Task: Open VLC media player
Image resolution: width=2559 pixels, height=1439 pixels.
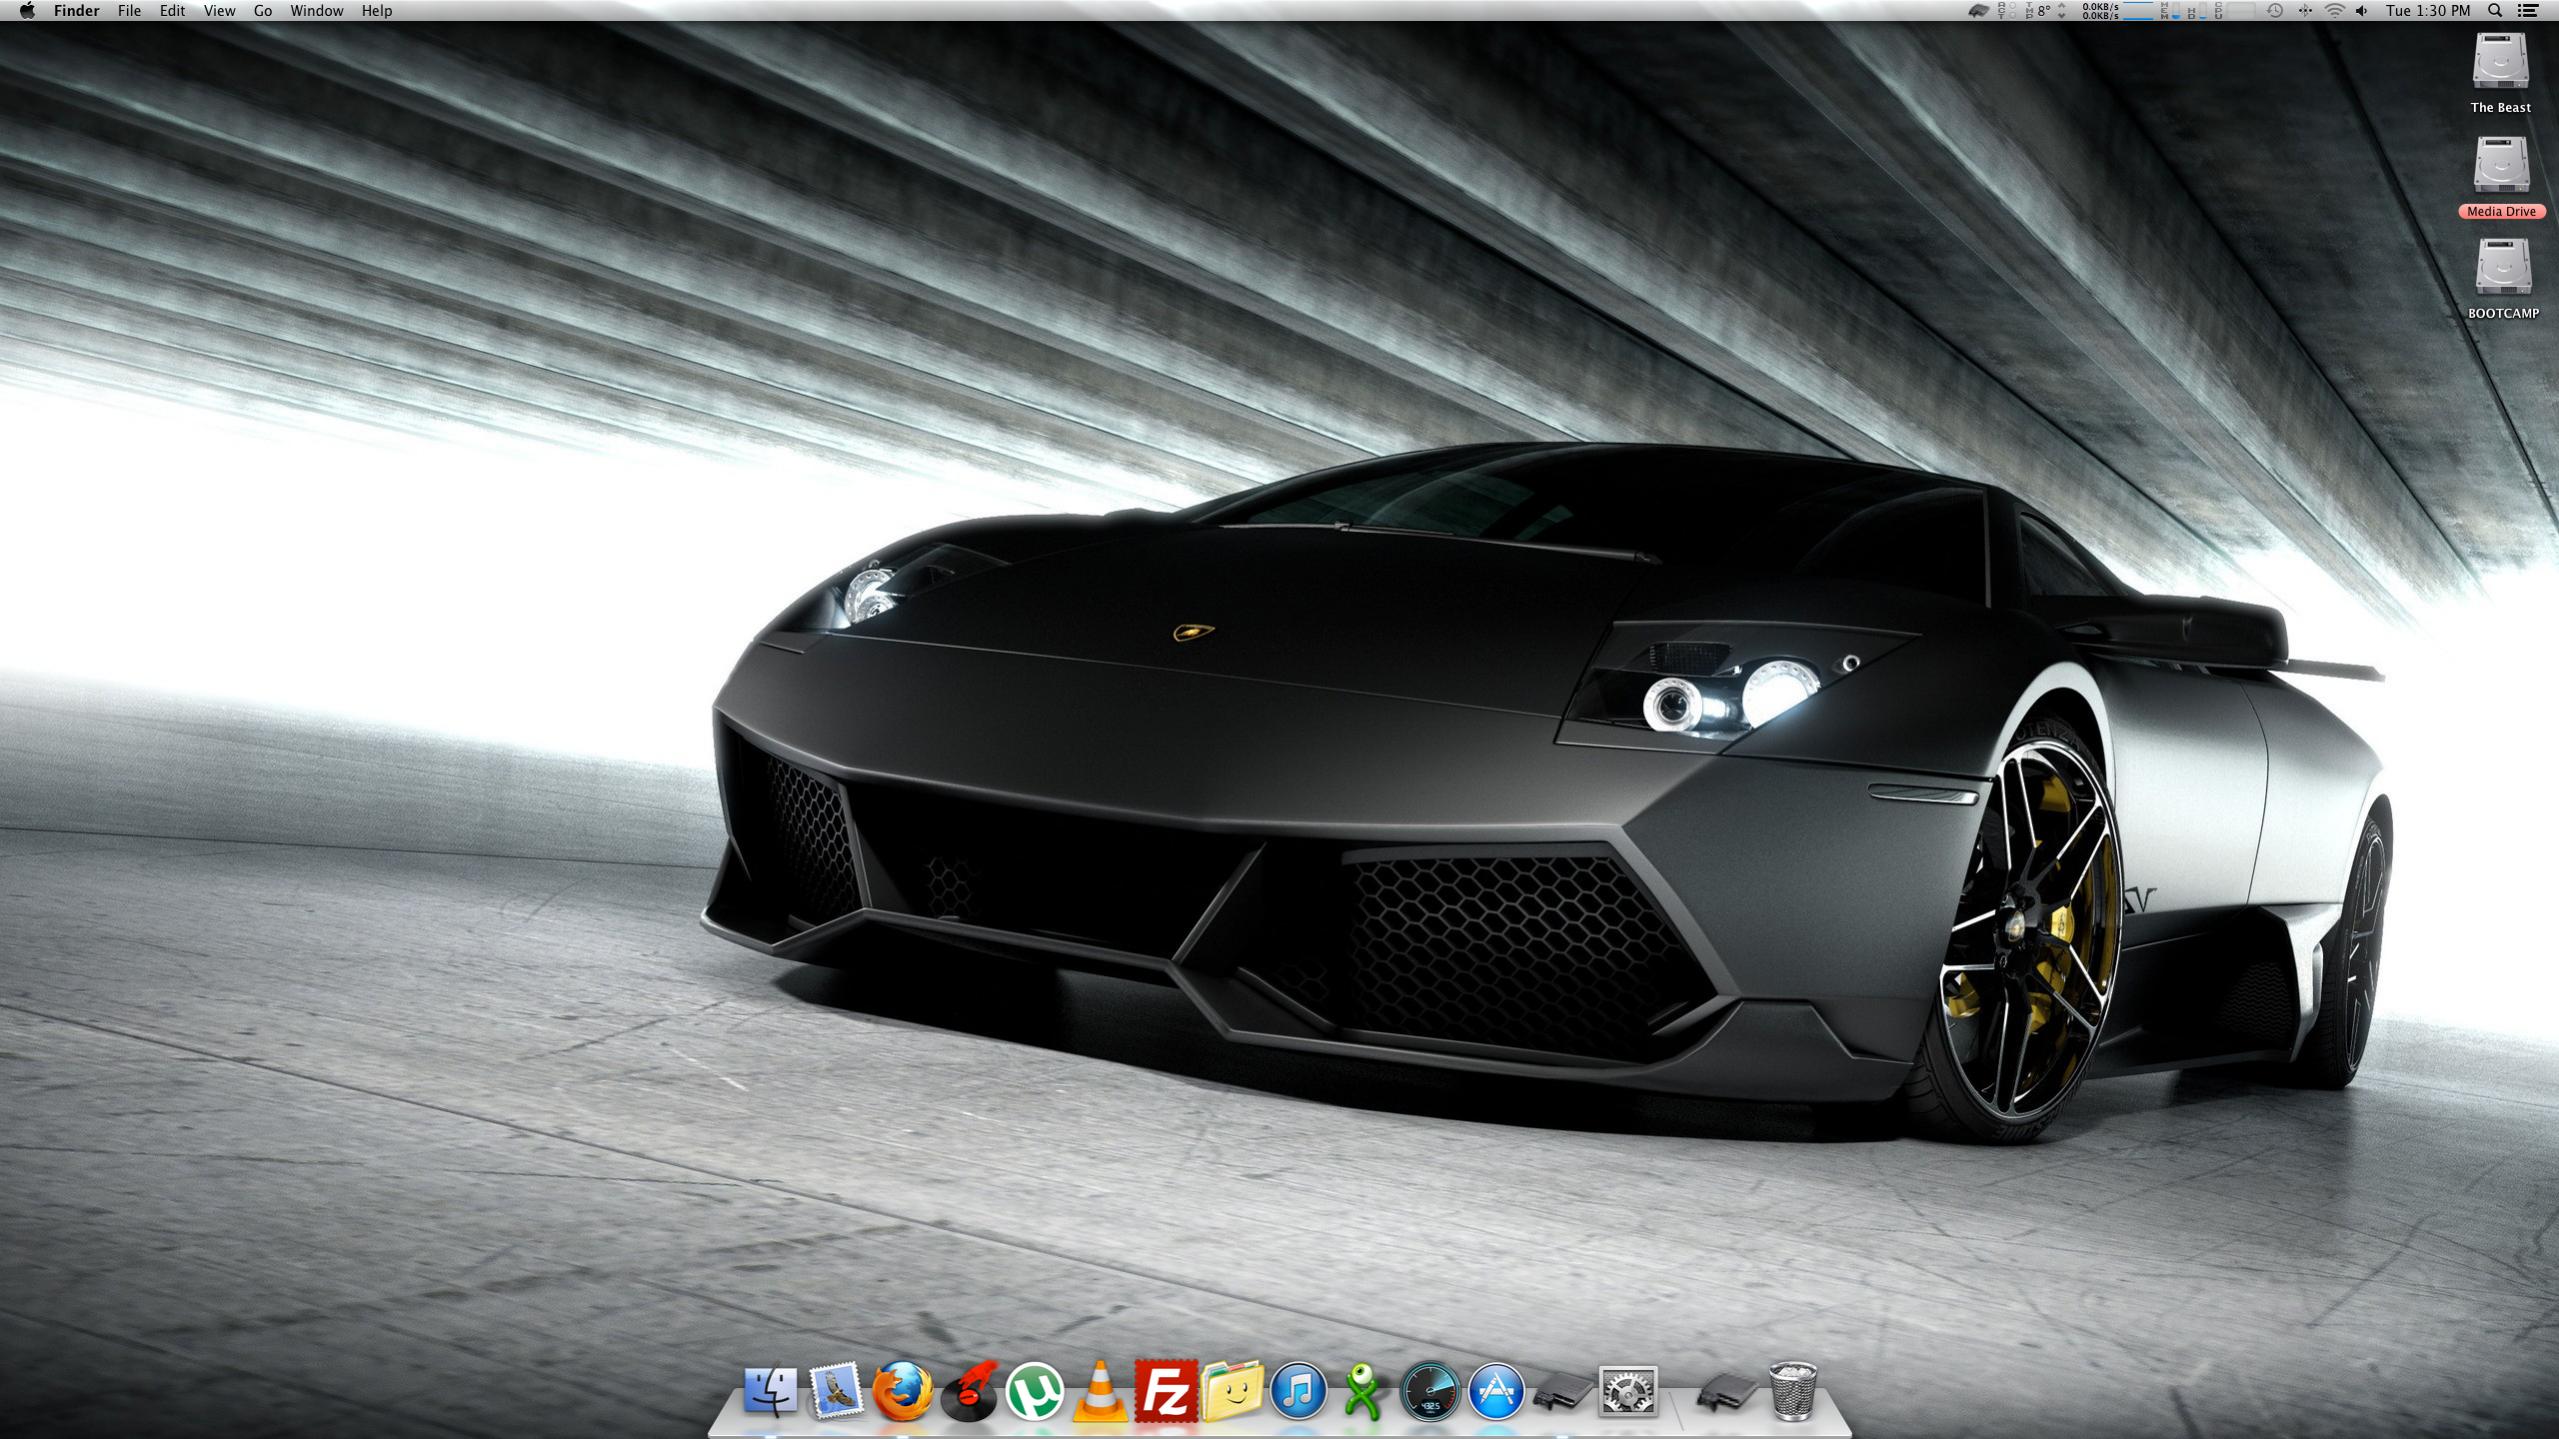Action: tap(1100, 1391)
